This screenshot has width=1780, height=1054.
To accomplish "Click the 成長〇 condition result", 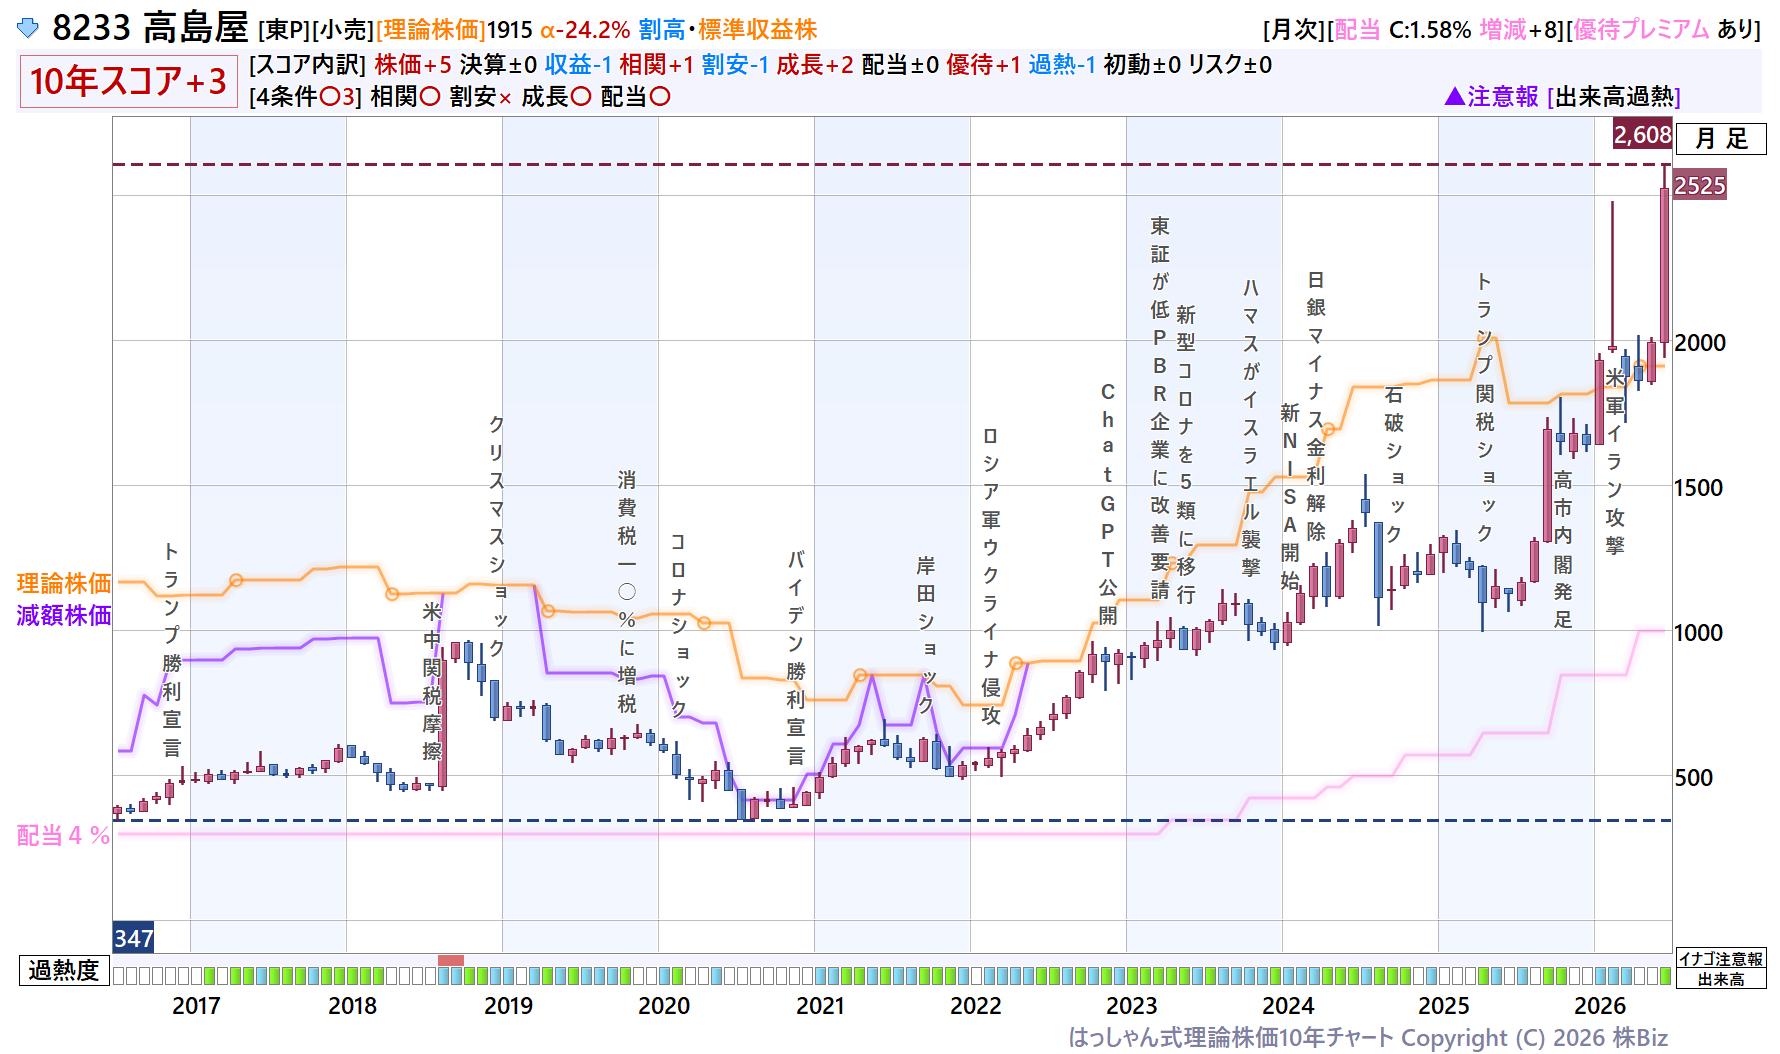I will [x=556, y=97].
